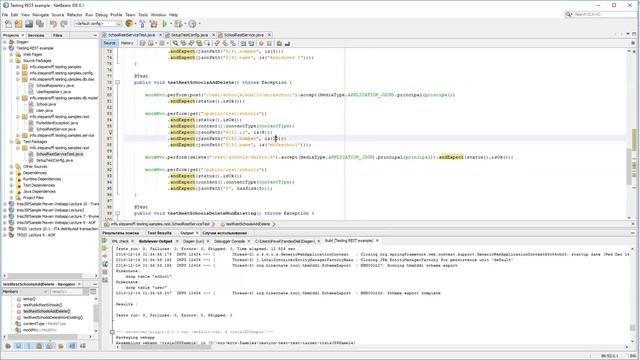Toggle show static members filter in Navigator
This screenshot has width=640, height=360.
29,346
